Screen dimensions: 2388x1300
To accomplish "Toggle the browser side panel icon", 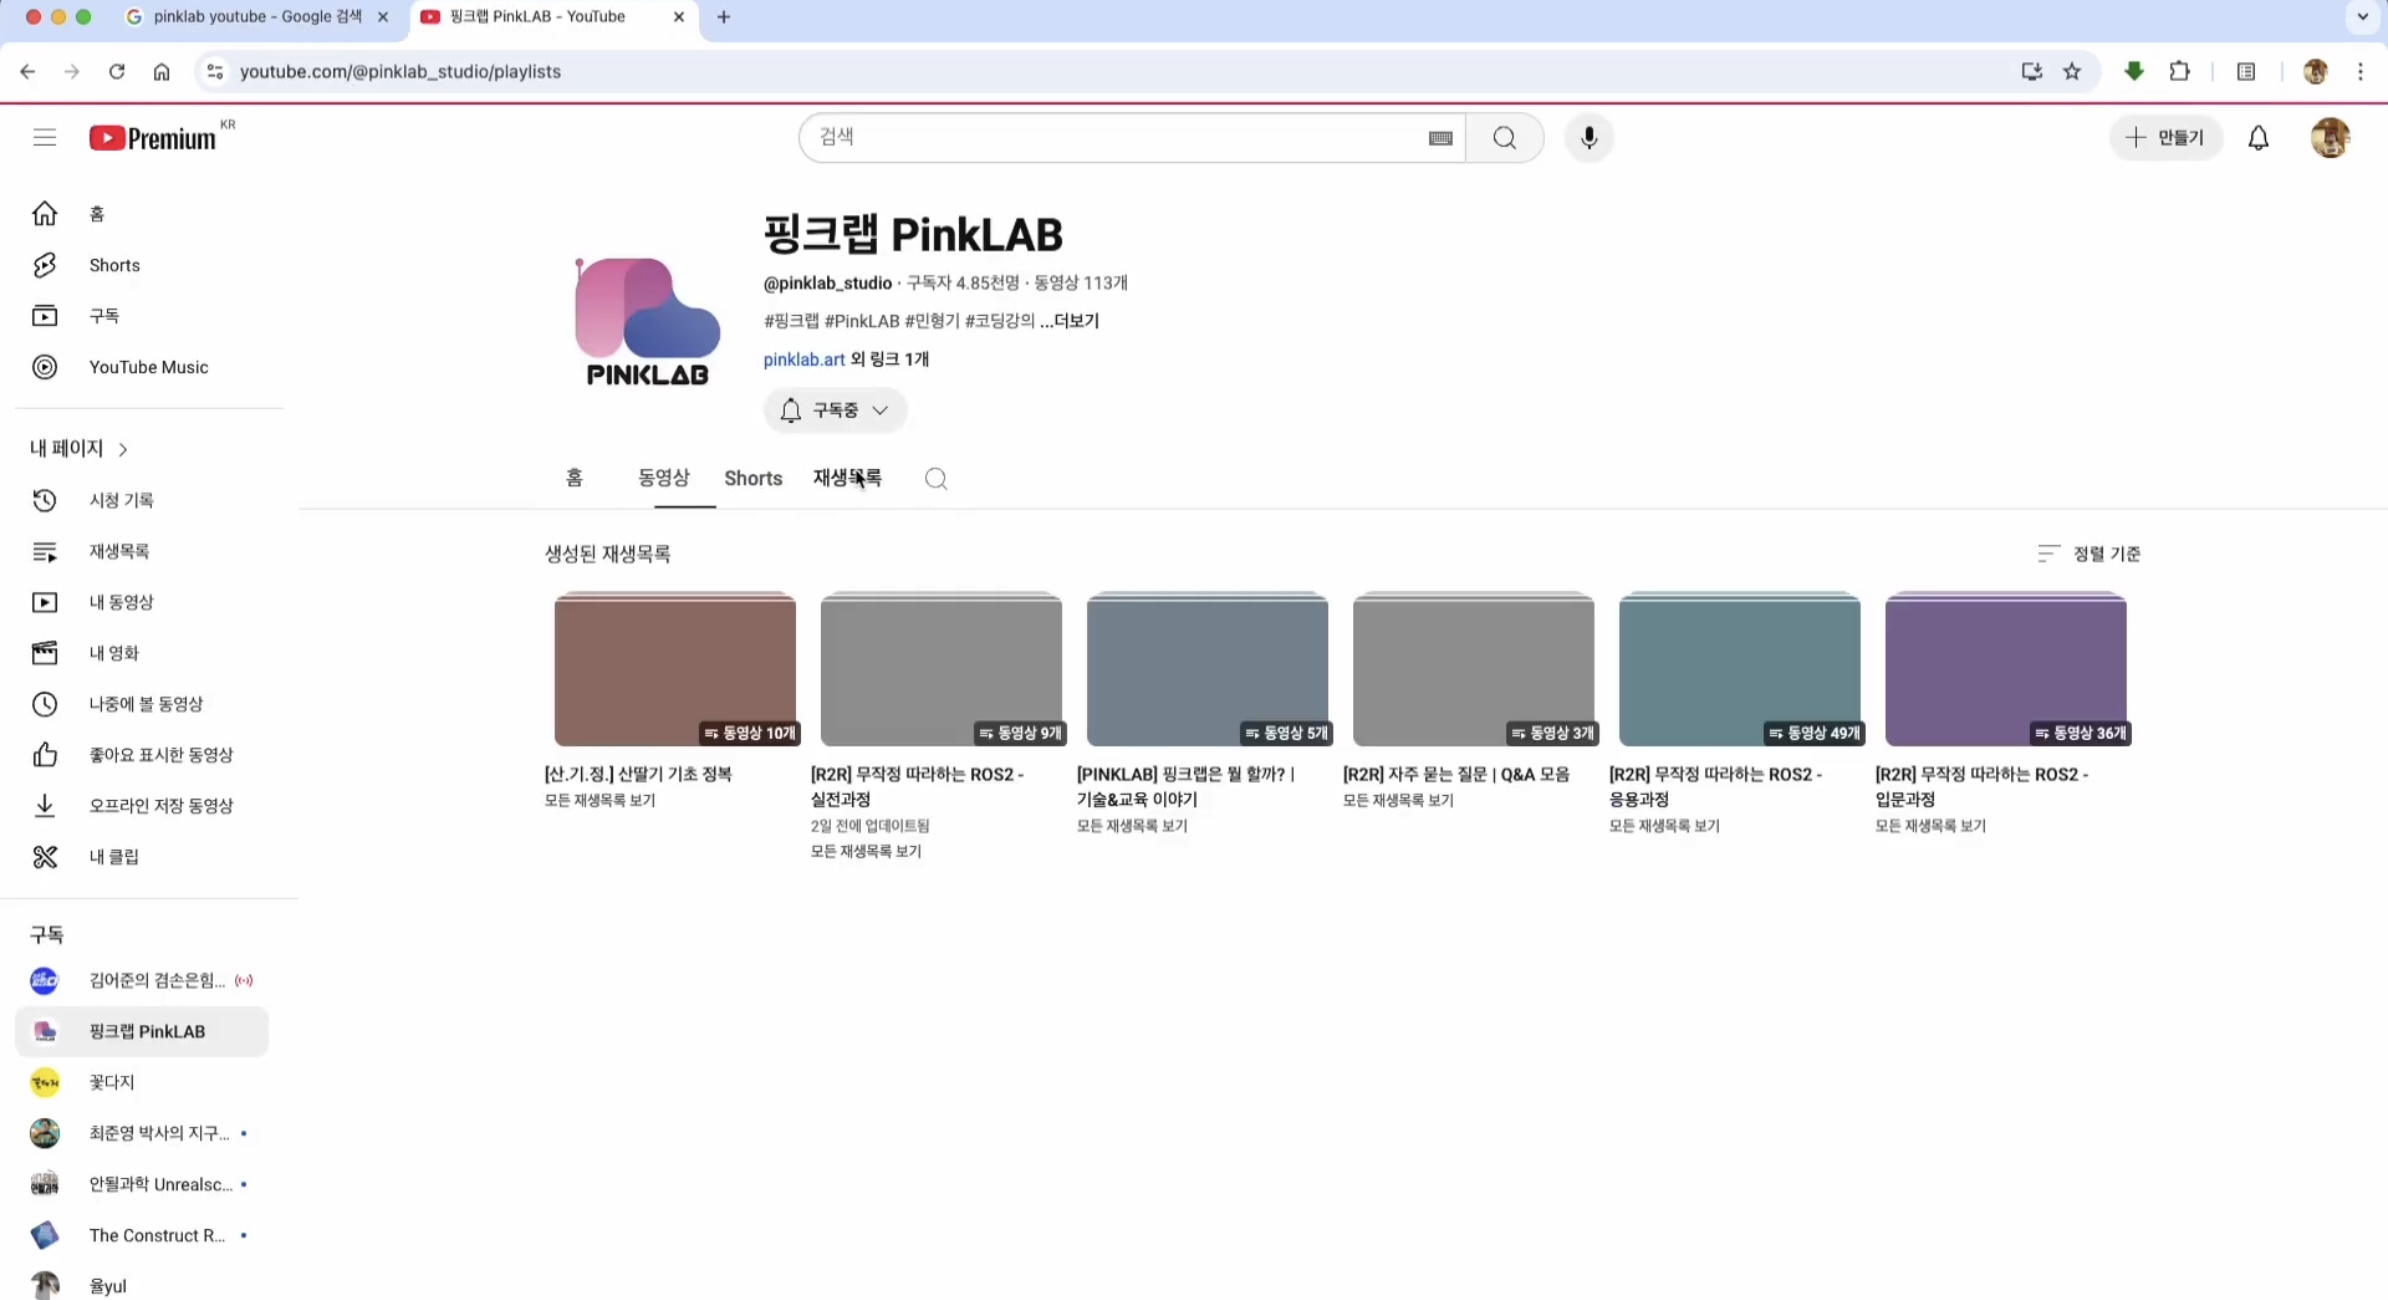I will pyautogui.click(x=2246, y=71).
